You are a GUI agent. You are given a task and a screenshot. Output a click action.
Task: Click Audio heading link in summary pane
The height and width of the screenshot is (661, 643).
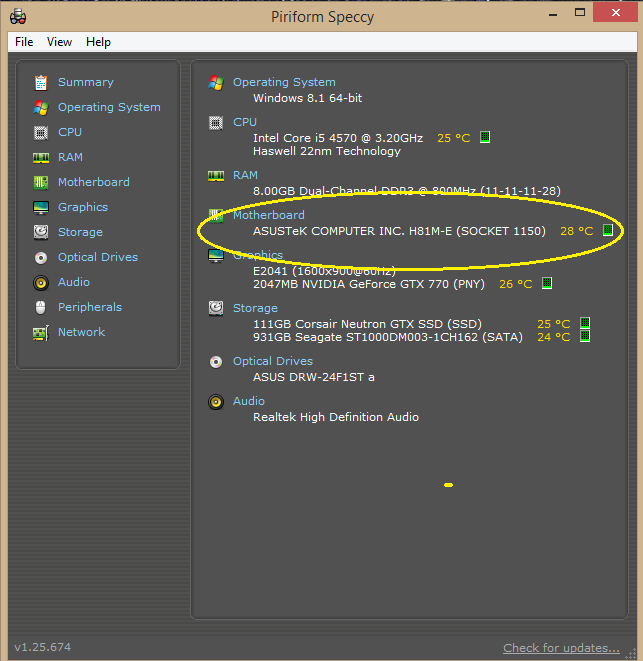249,401
